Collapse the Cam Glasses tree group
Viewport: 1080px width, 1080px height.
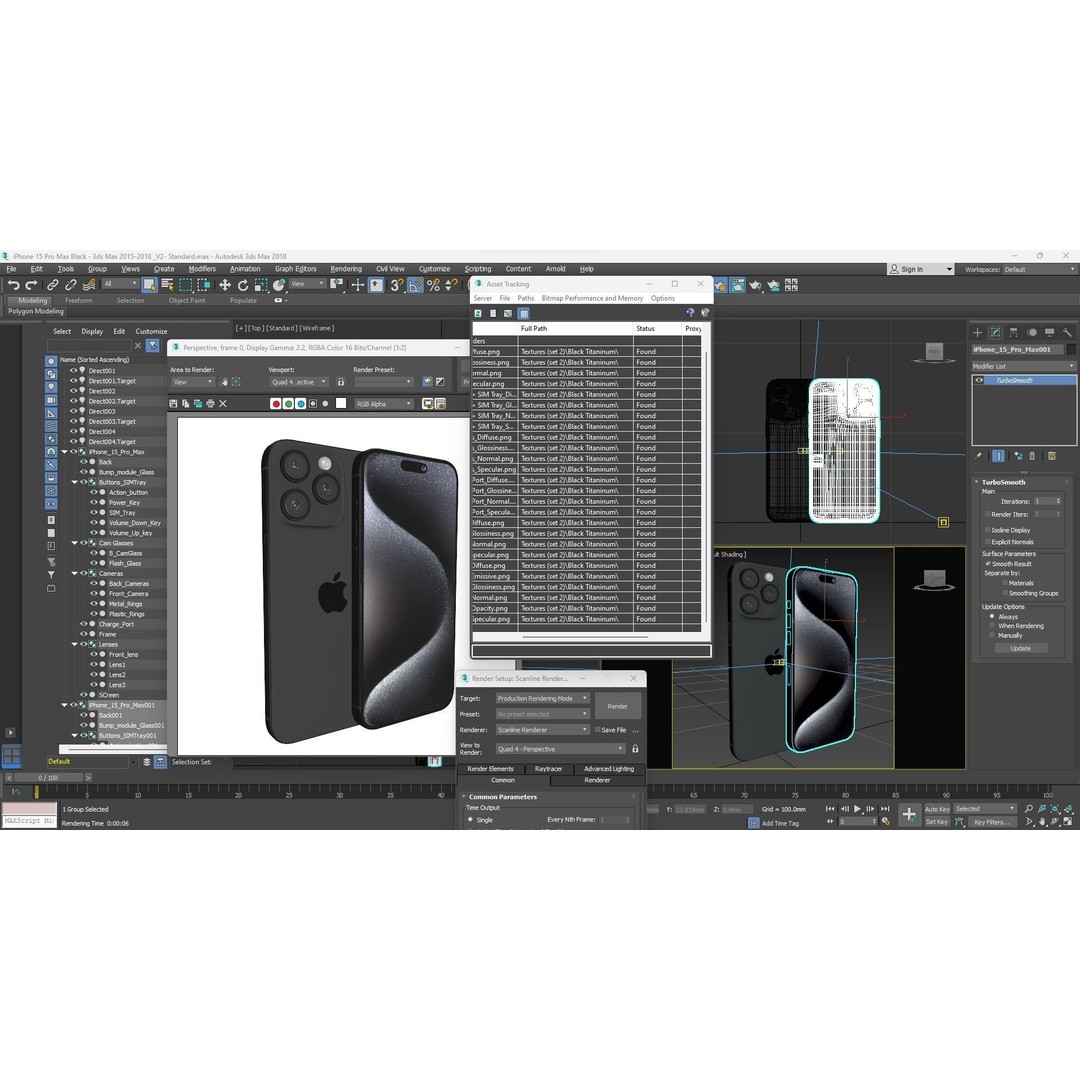[x=74, y=543]
